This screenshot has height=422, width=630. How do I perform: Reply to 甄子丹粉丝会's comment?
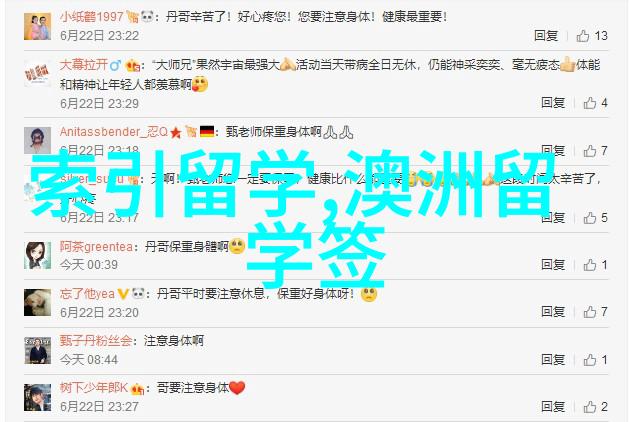coord(553,359)
